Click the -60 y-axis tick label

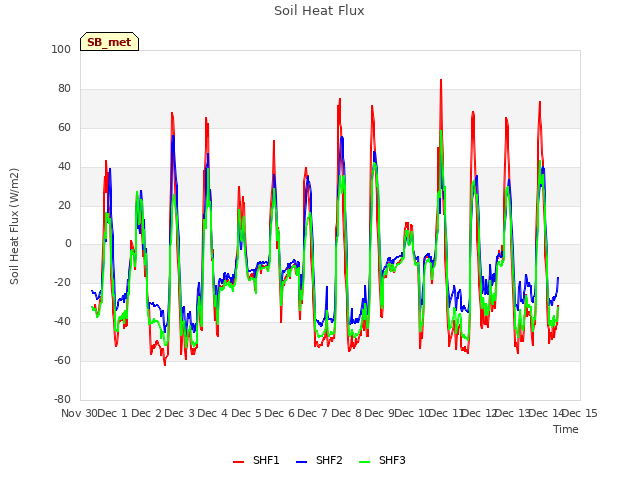pyautogui.click(x=62, y=360)
